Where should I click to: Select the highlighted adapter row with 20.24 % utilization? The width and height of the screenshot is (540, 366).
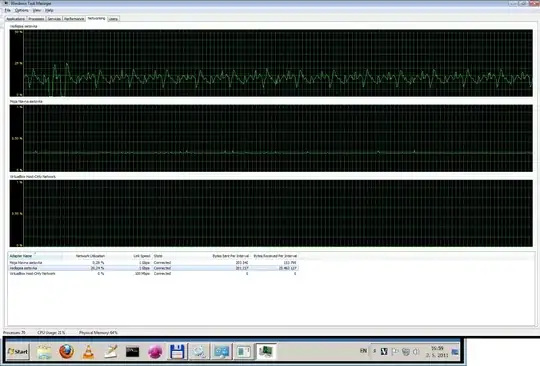point(153,268)
